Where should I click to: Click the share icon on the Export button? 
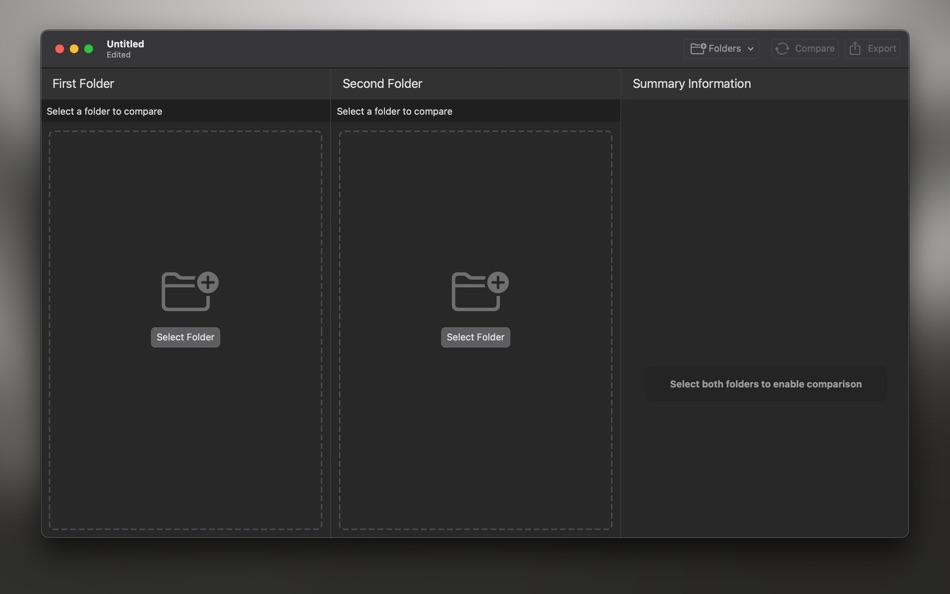[857, 48]
